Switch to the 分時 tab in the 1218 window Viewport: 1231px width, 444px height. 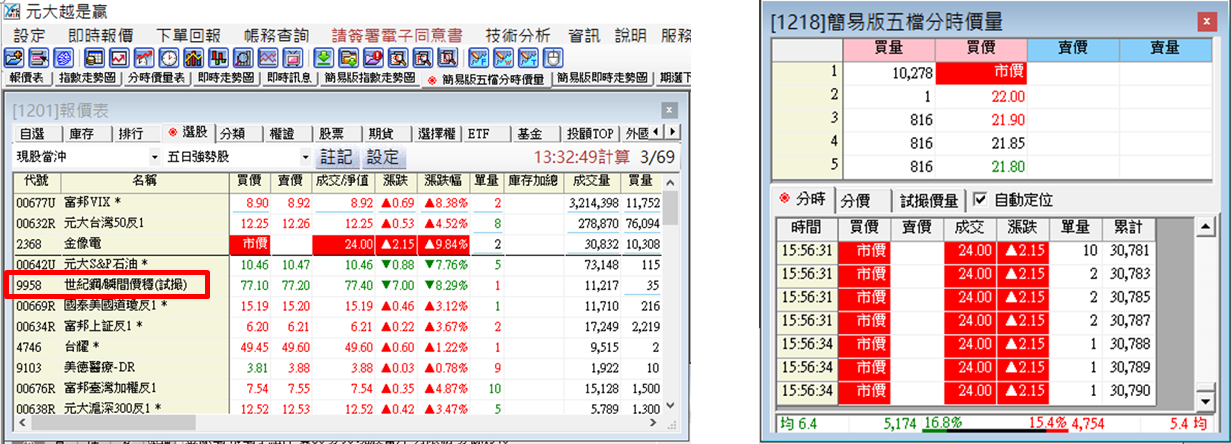pos(803,200)
